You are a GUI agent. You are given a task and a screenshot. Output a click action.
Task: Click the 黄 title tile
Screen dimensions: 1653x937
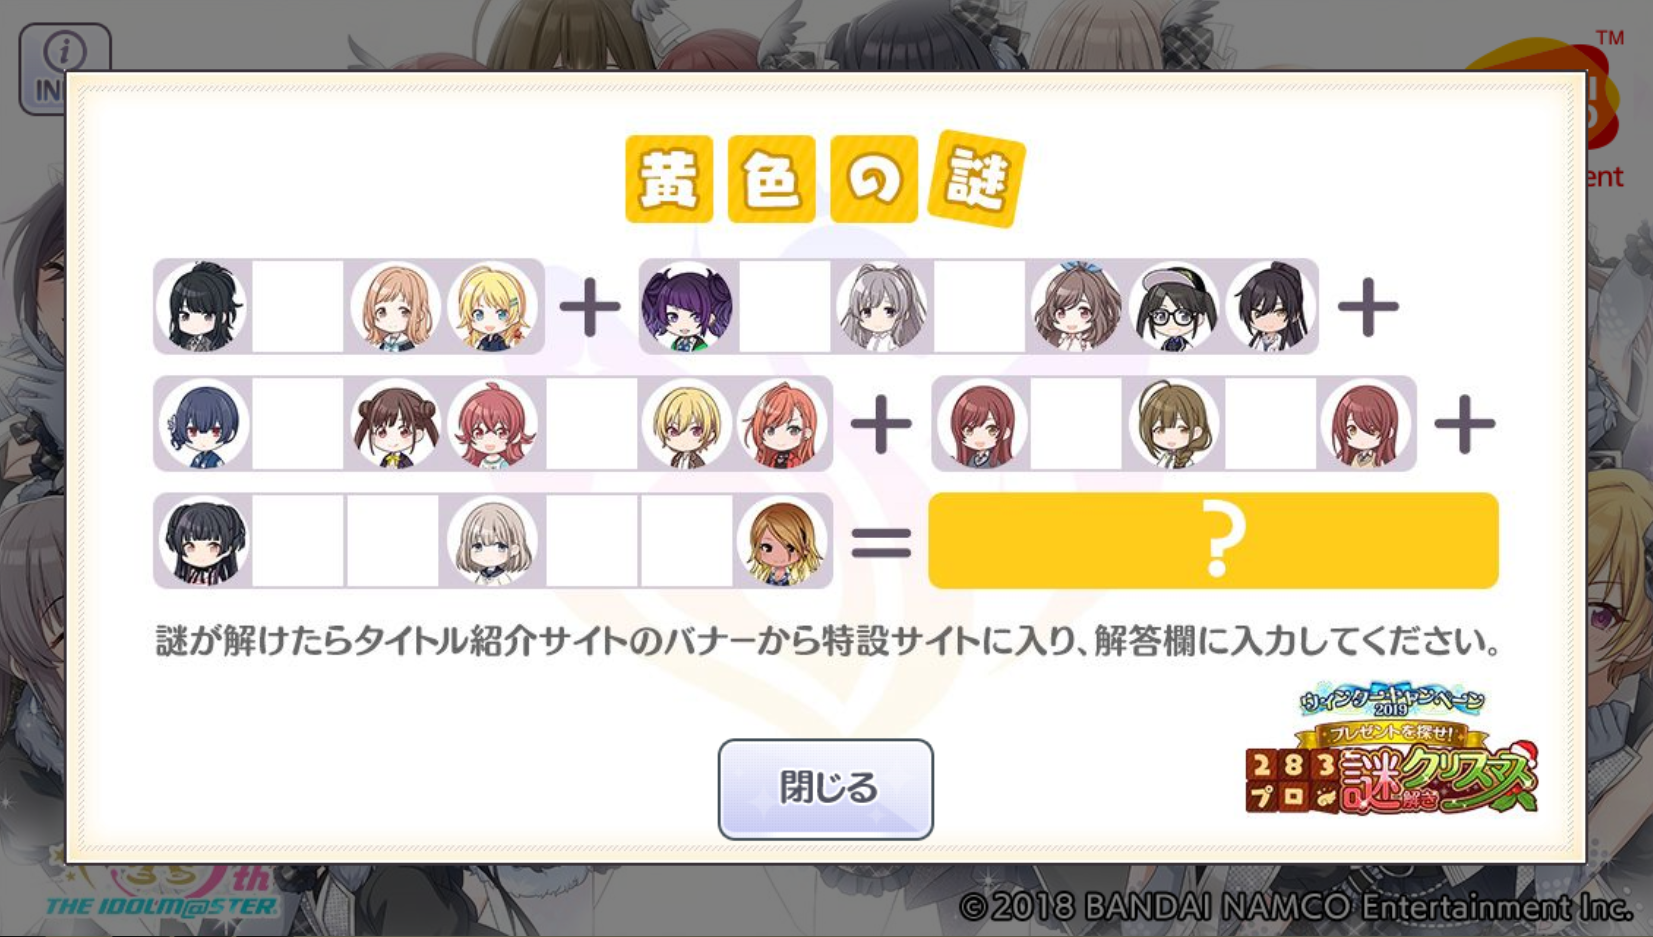click(x=669, y=179)
